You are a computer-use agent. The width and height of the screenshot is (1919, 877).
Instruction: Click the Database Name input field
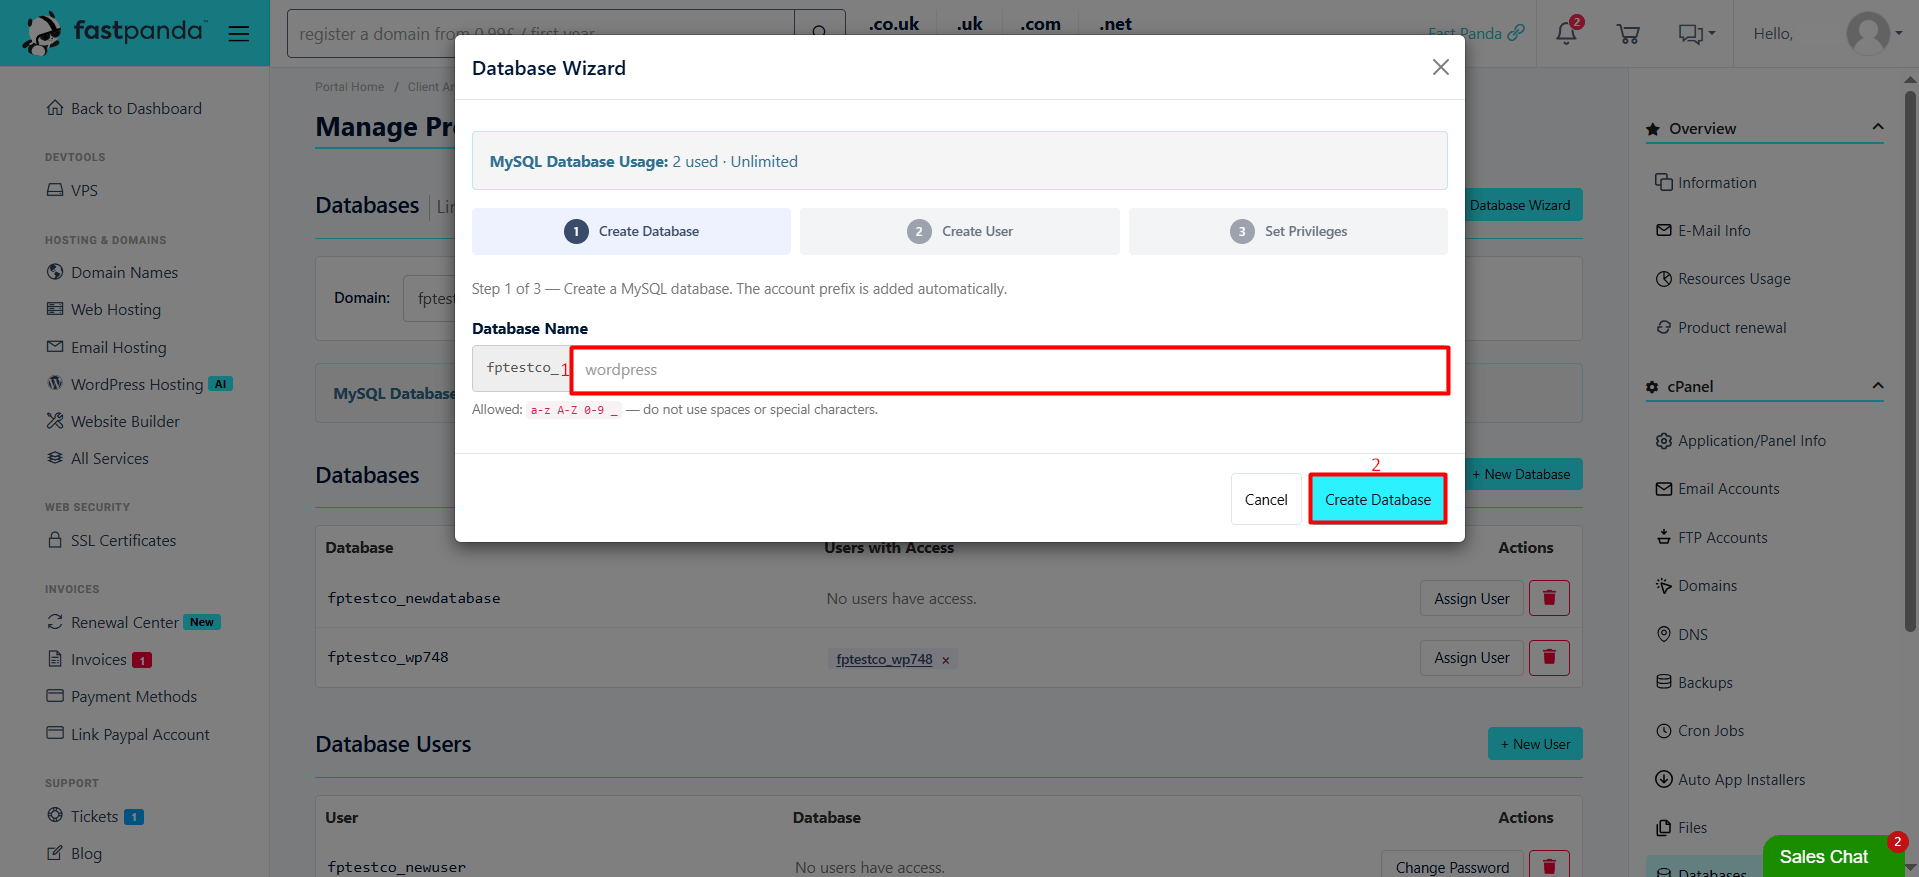(1010, 370)
